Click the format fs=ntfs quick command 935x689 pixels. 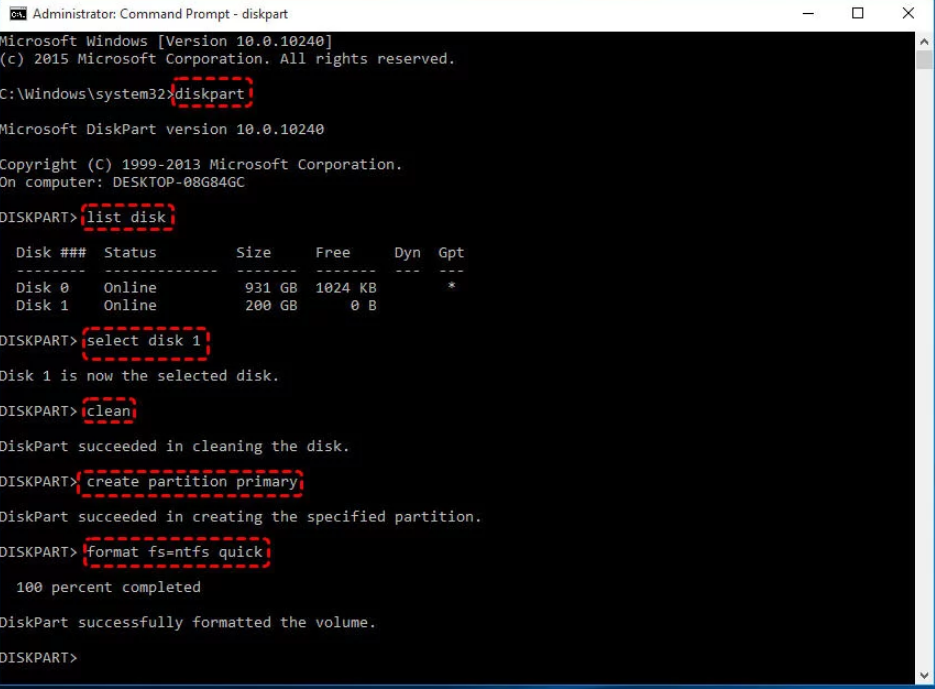coord(177,552)
